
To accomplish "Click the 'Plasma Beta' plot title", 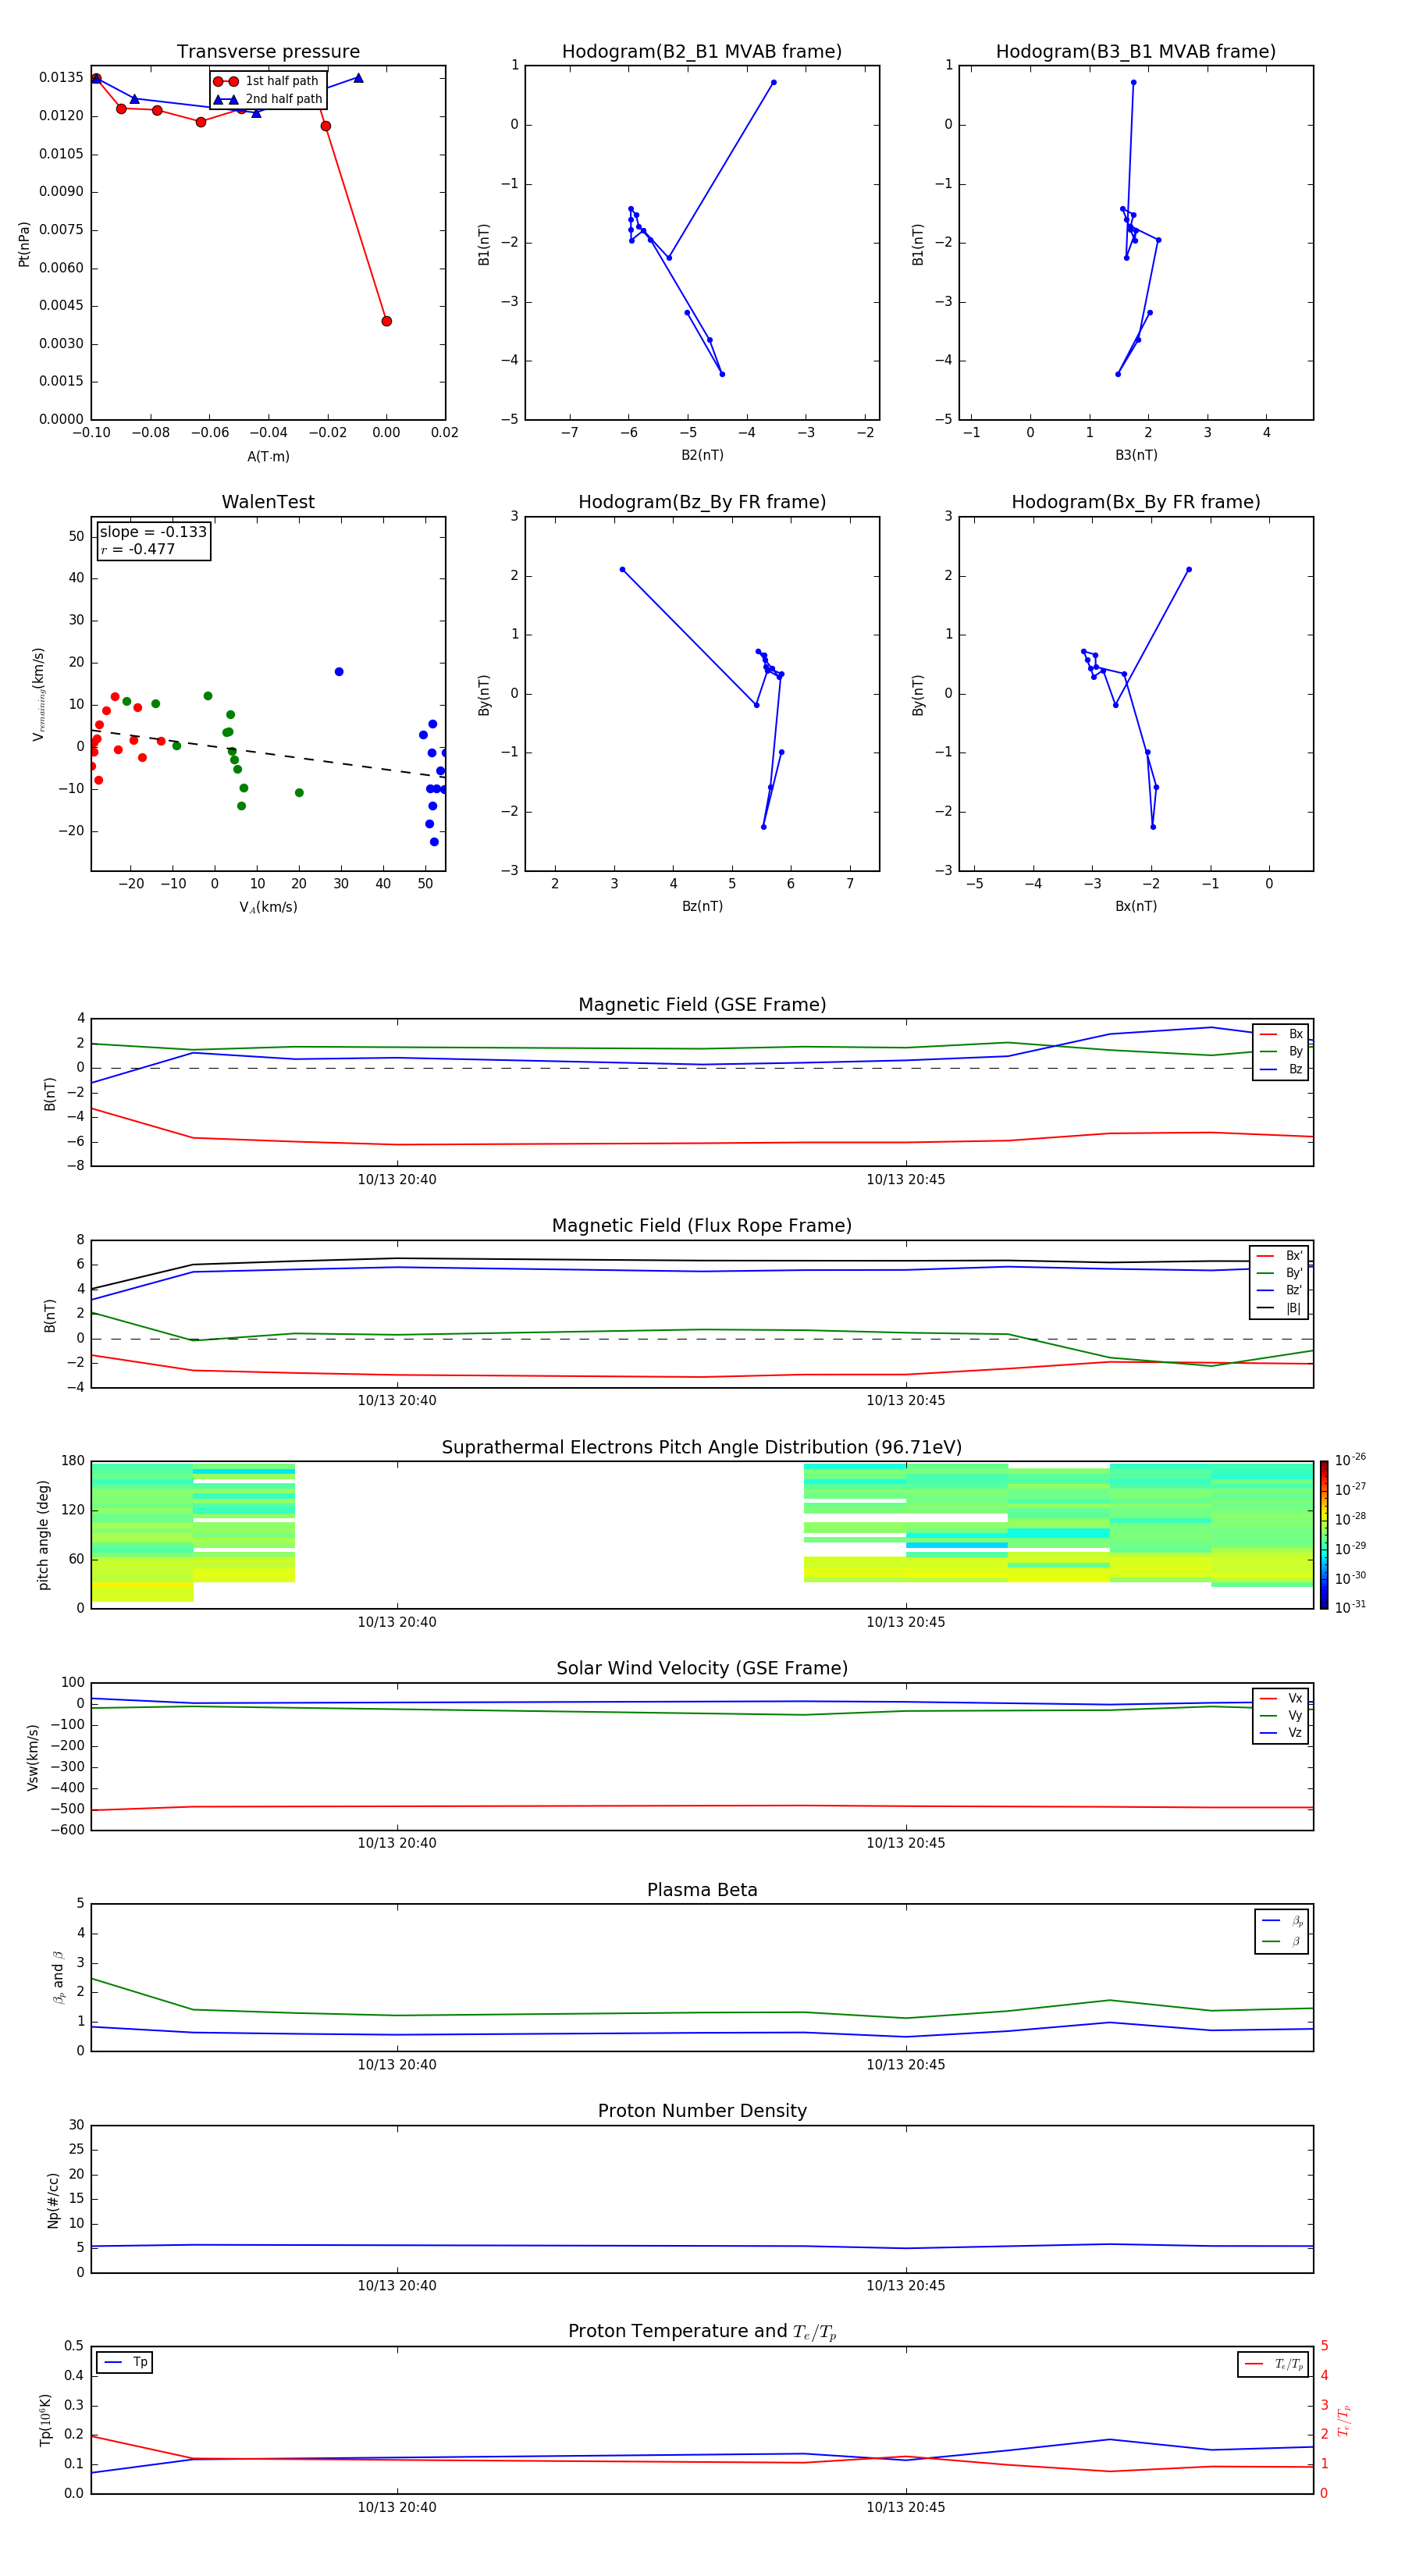I will (702, 1891).
